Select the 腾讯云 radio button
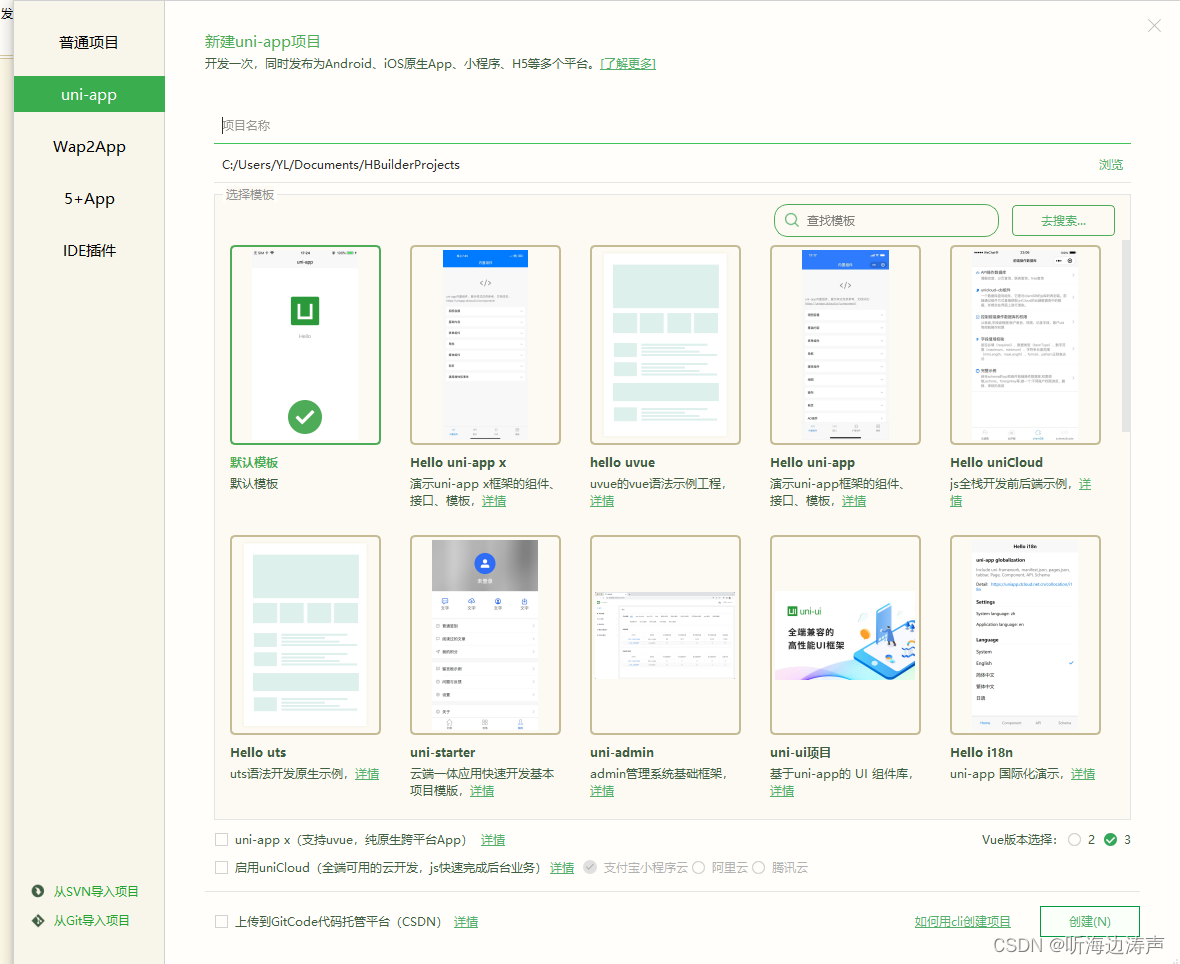This screenshot has height=964, width=1180. [x=758, y=867]
